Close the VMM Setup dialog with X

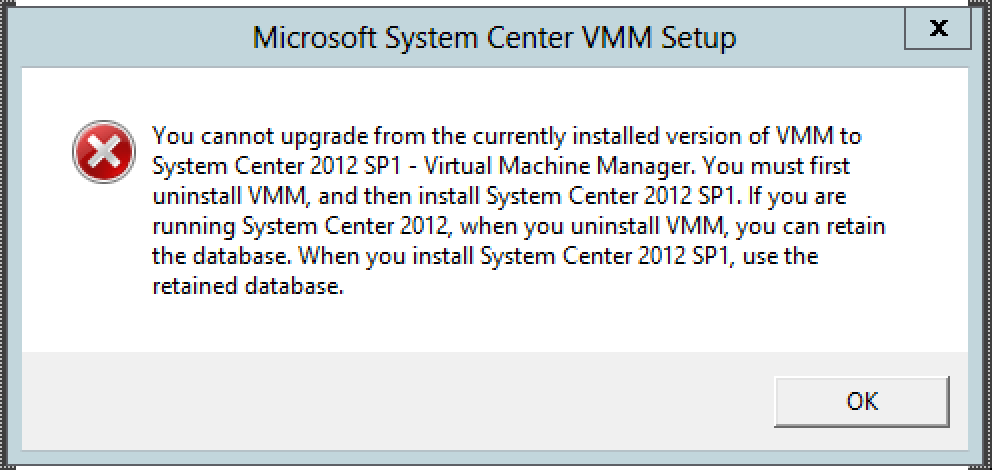click(x=939, y=29)
